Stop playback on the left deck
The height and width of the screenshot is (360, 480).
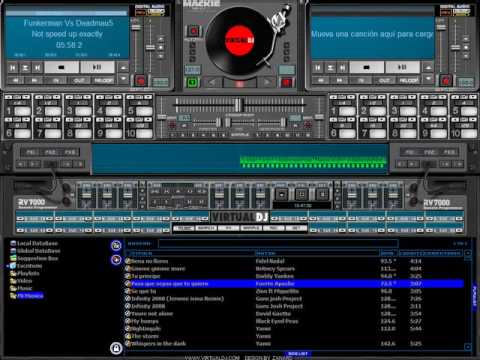coord(62,67)
